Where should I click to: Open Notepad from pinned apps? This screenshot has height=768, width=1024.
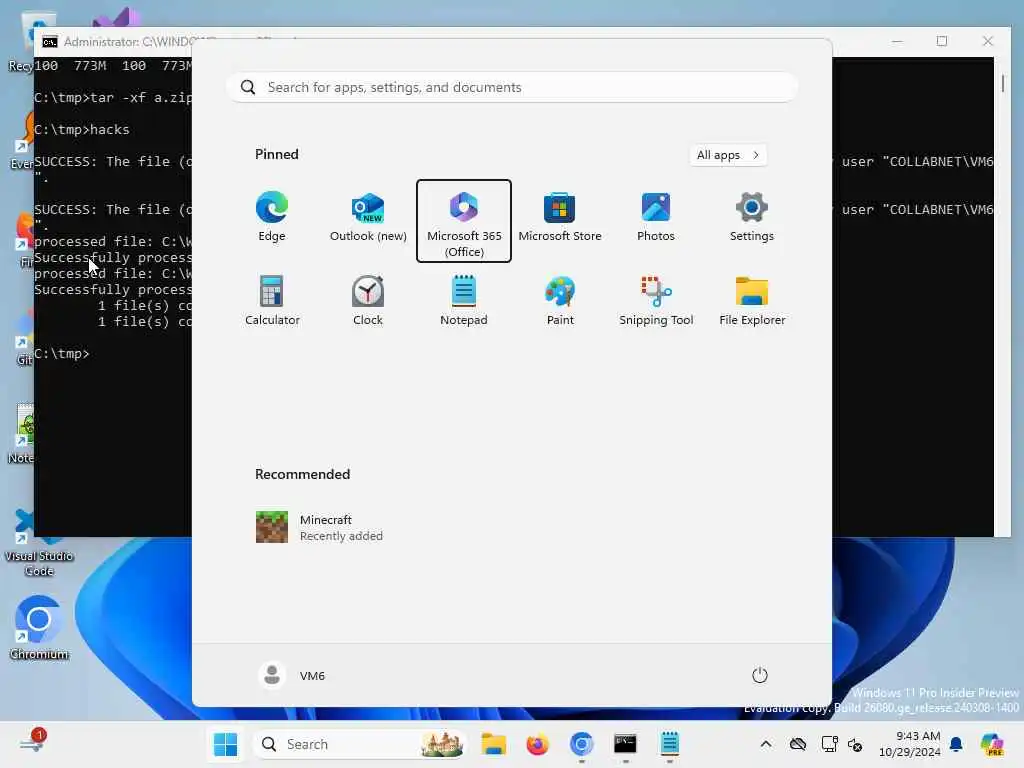(464, 302)
